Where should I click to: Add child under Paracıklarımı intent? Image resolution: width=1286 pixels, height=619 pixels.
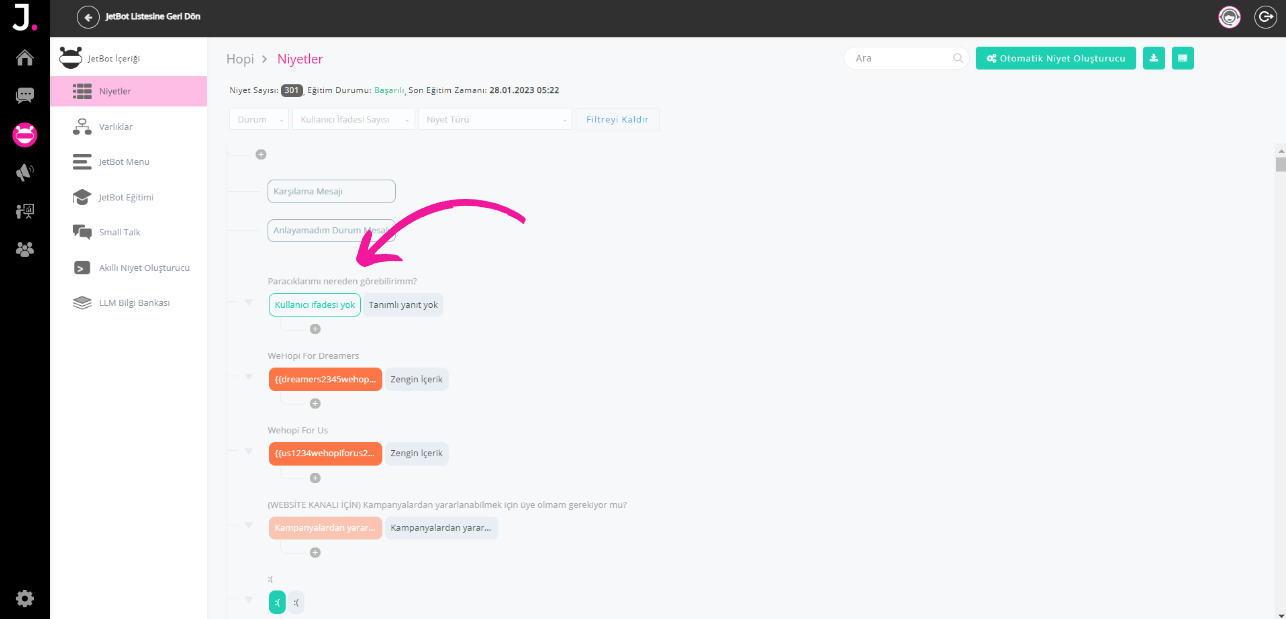point(315,328)
